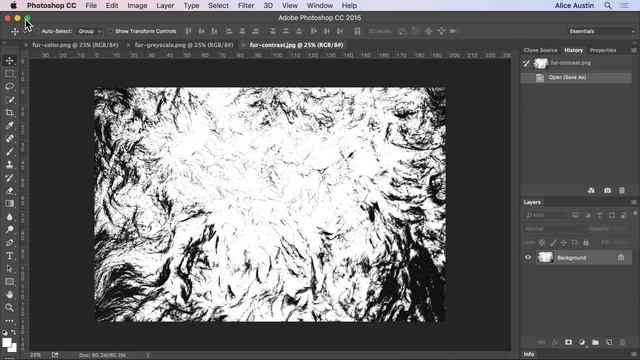Viewport: 640px width, 360px height.
Task: Open the Layer menu
Action: 165,6
